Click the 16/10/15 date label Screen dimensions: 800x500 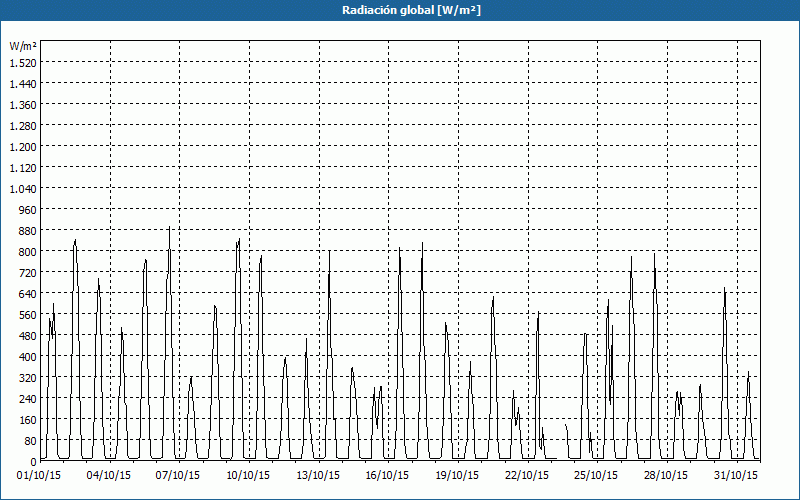(x=387, y=476)
